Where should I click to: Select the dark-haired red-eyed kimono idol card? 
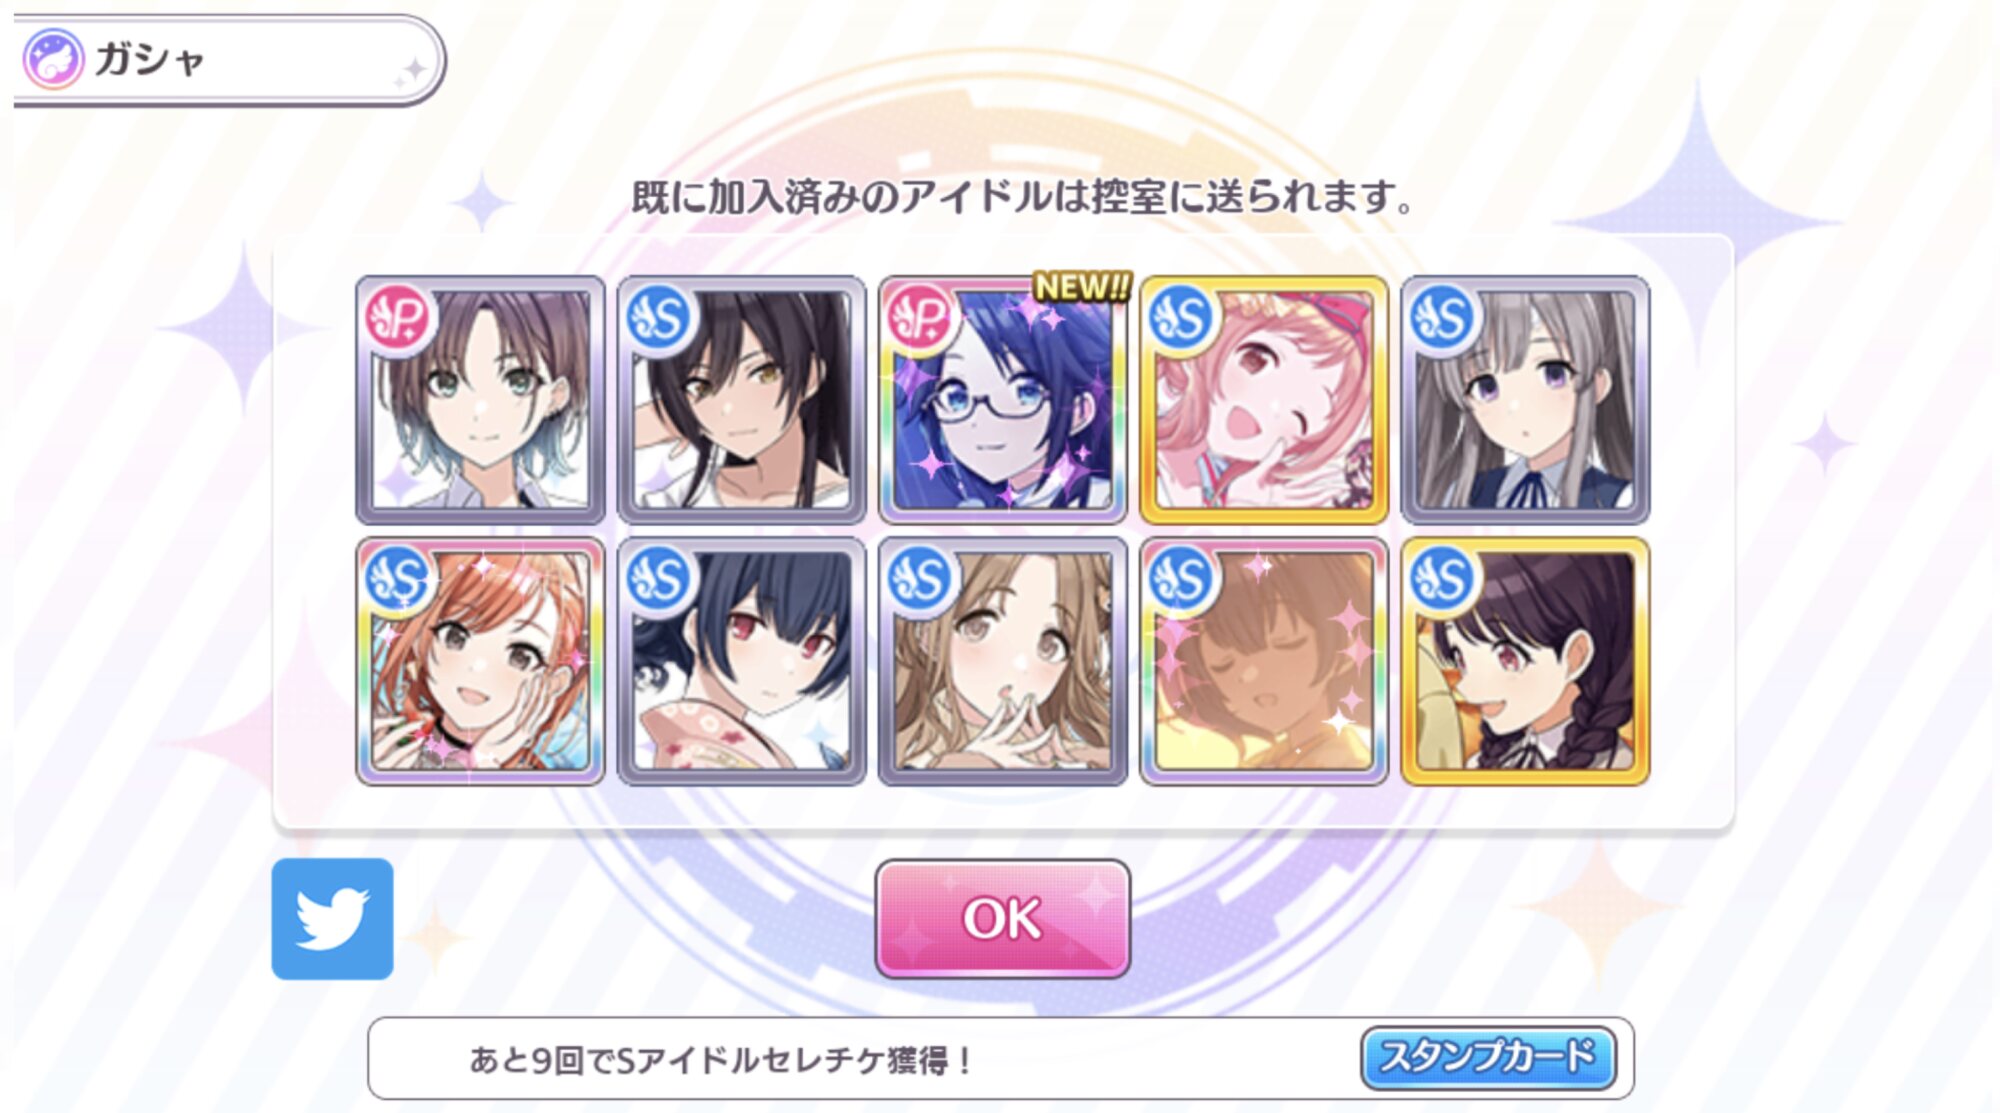pos(741,661)
